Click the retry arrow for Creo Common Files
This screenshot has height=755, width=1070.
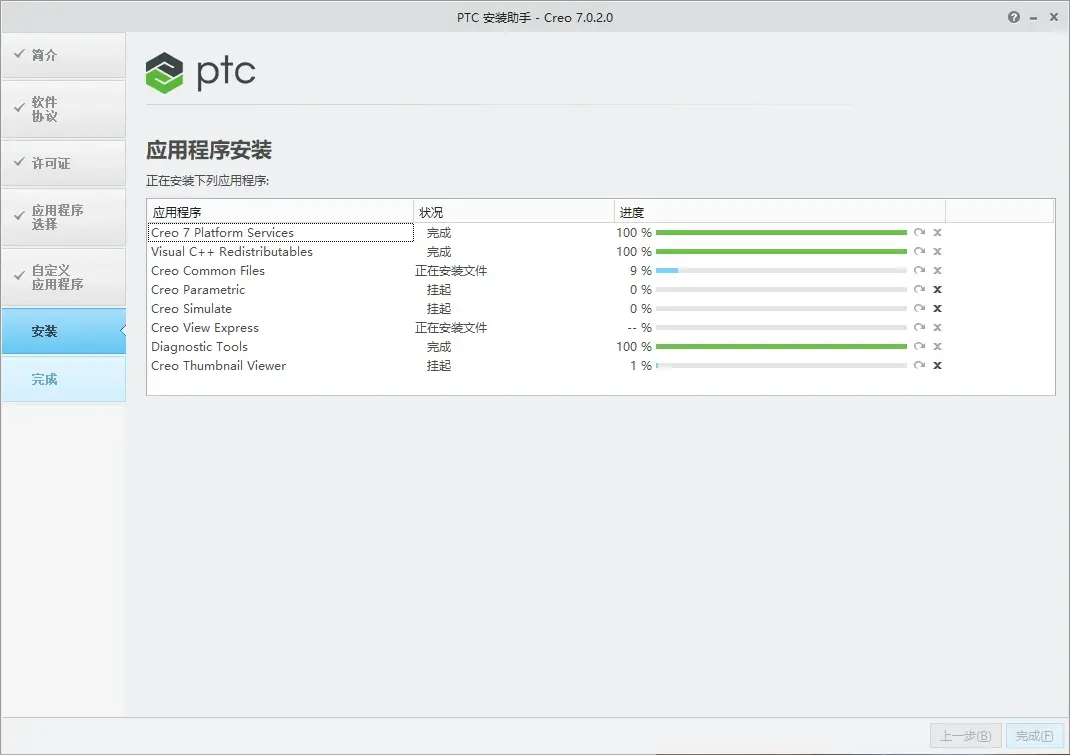pyautogui.click(x=919, y=270)
